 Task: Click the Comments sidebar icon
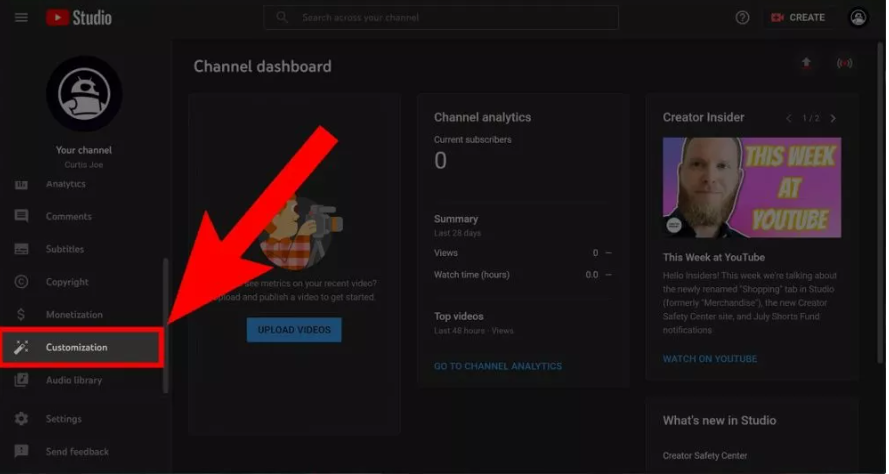point(21,216)
